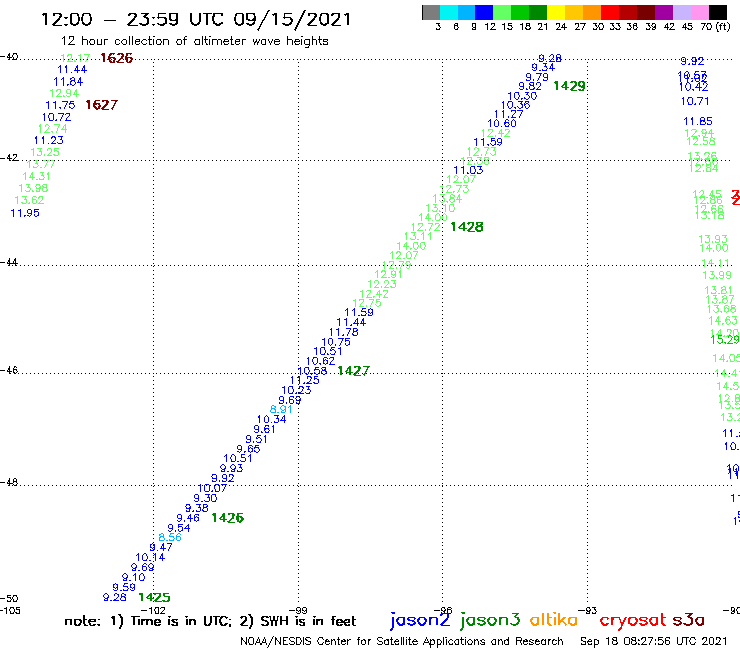Click the wave height value 10.07
Viewport: 740px width, 650px height.
(212, 488)
